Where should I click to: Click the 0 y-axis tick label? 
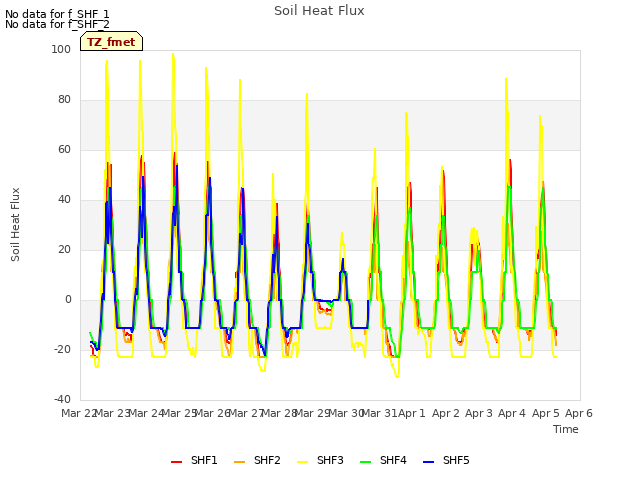[x=68, y=300]
